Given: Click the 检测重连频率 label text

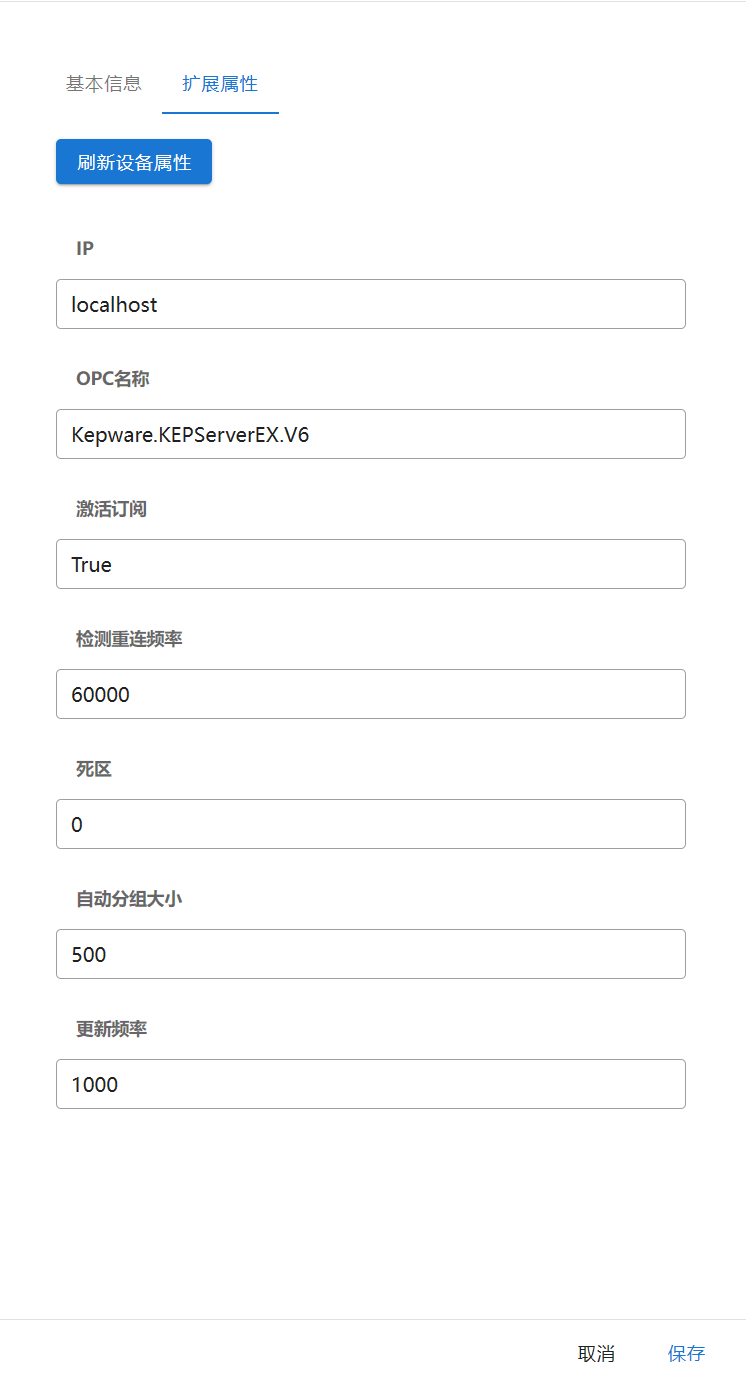Looking at the screenshot, I should (129, 639).
